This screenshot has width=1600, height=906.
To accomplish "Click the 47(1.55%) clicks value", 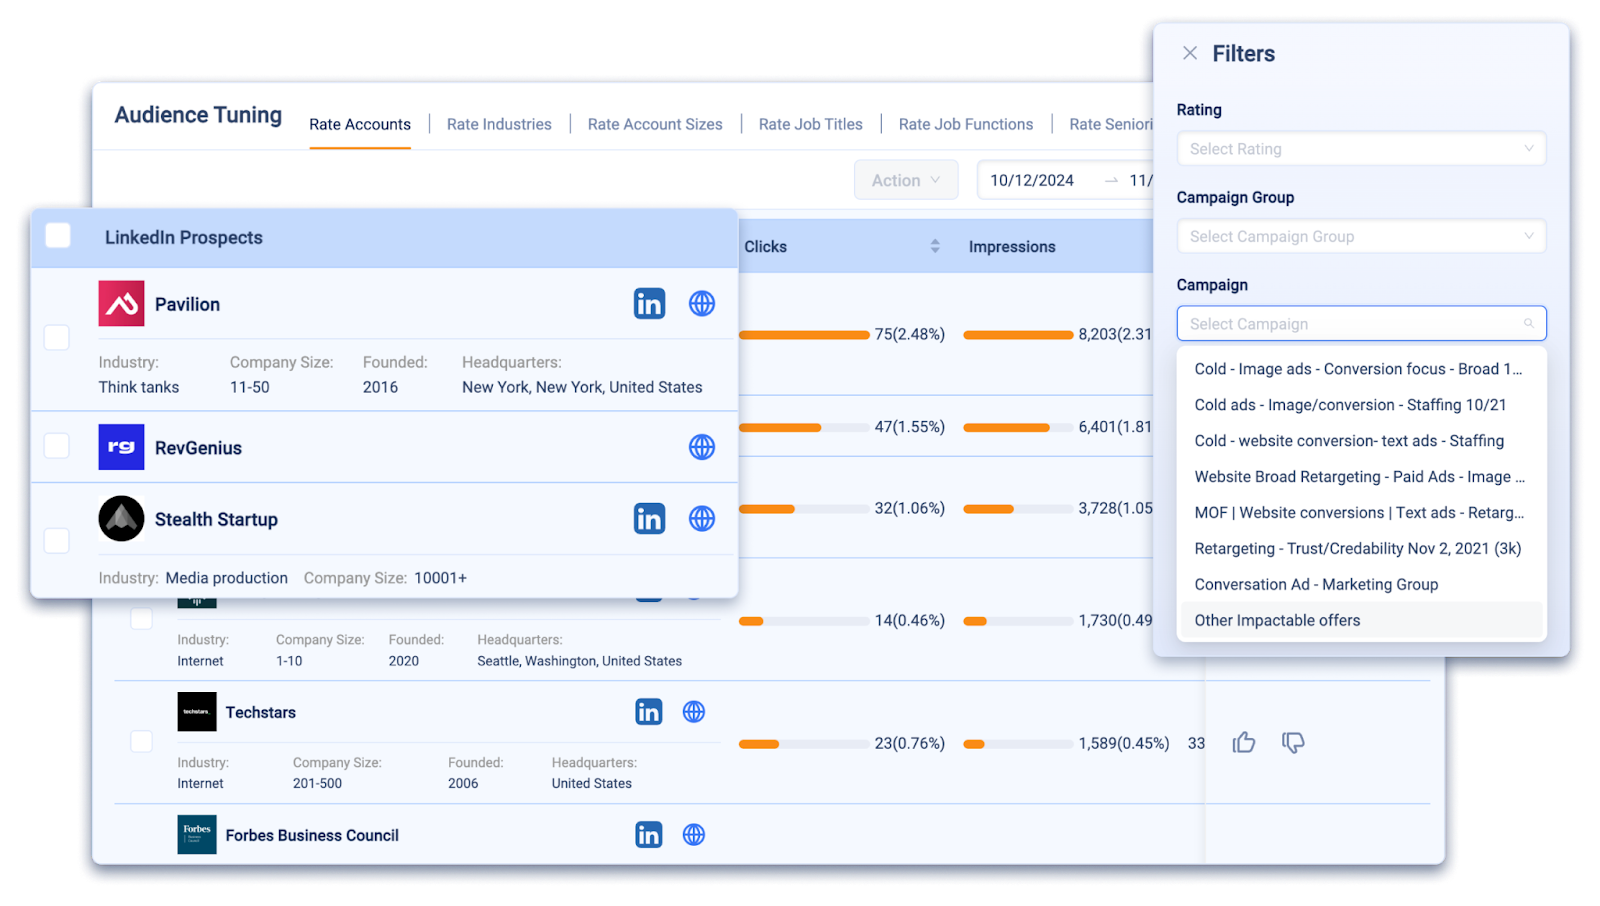I will click(x=910, y=426).
